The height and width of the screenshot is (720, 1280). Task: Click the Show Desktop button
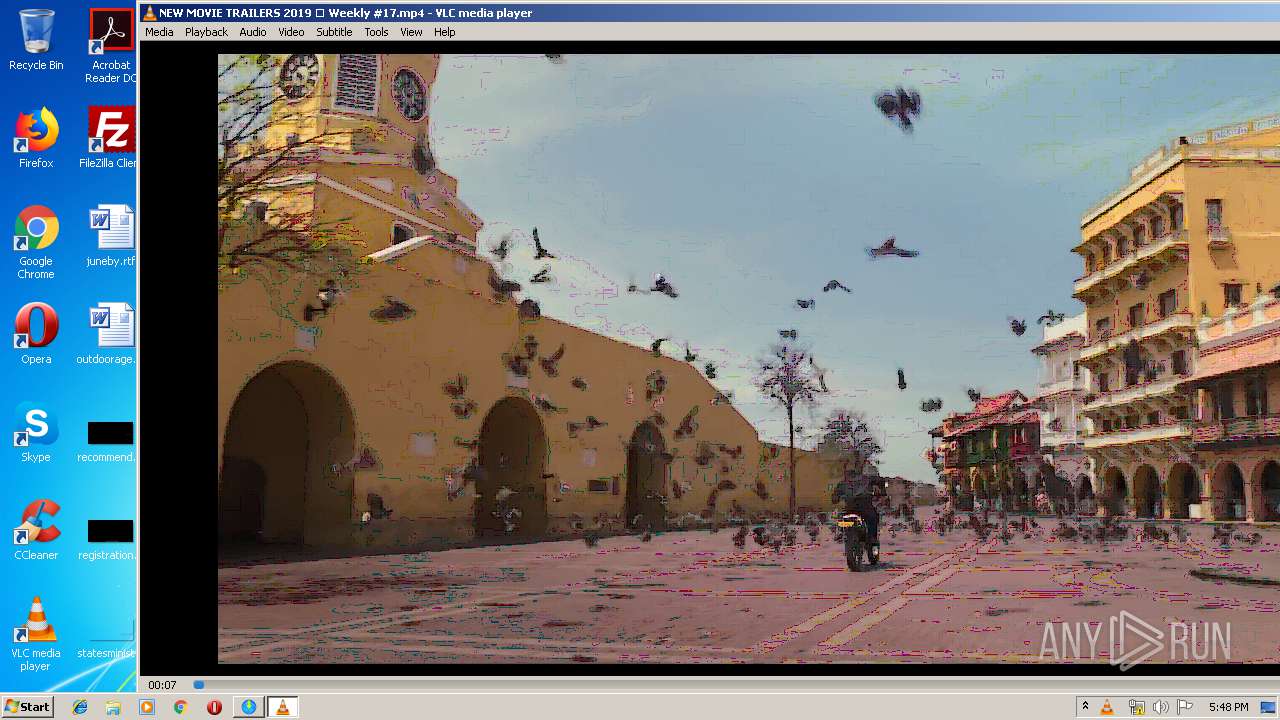[x=1268, y=707]
